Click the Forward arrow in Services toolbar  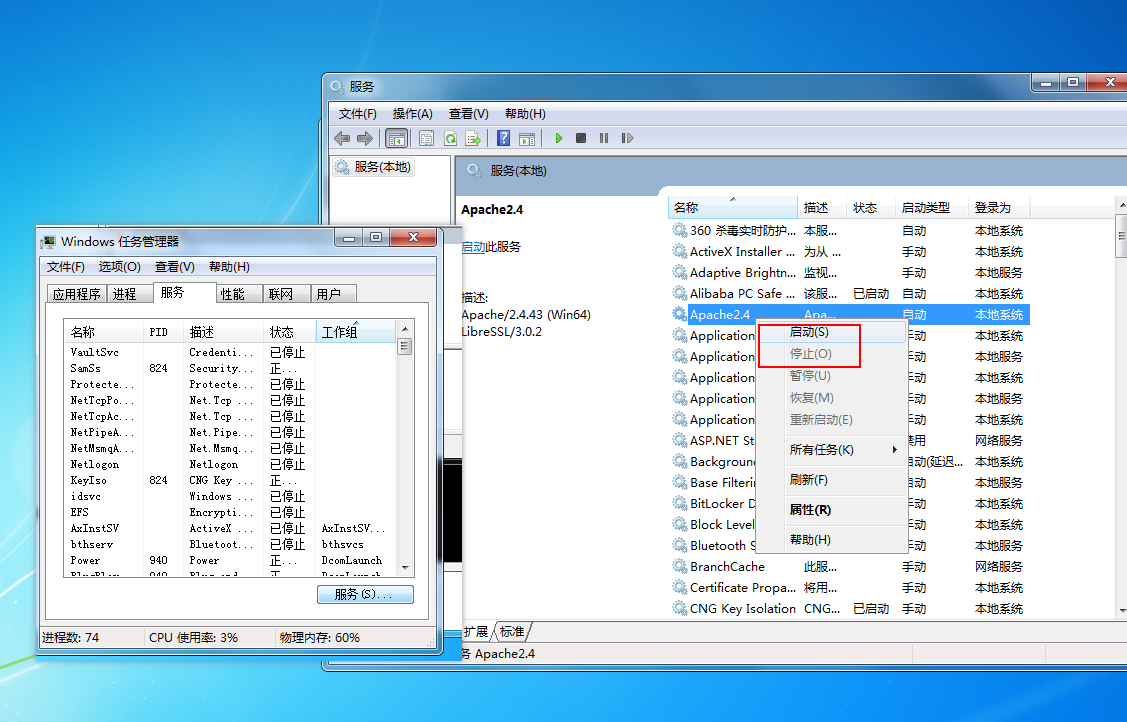pos(365,138)
